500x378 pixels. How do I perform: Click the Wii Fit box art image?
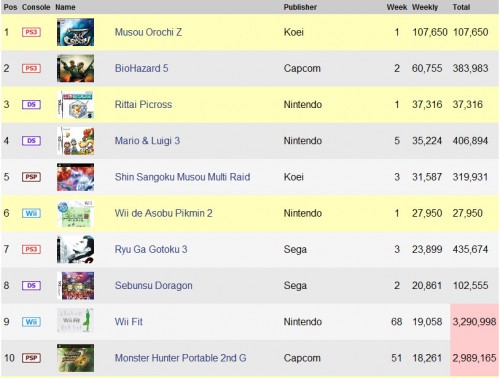tap(75, 321)
